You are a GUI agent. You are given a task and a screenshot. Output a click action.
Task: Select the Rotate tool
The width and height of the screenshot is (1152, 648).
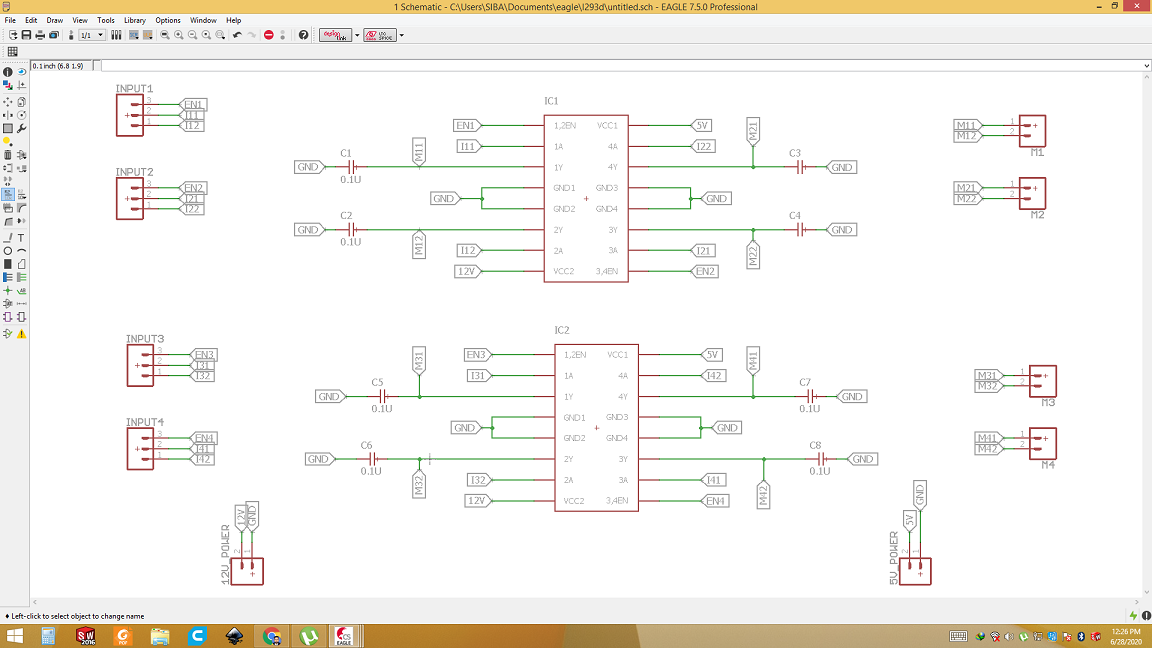click(21, 115)
